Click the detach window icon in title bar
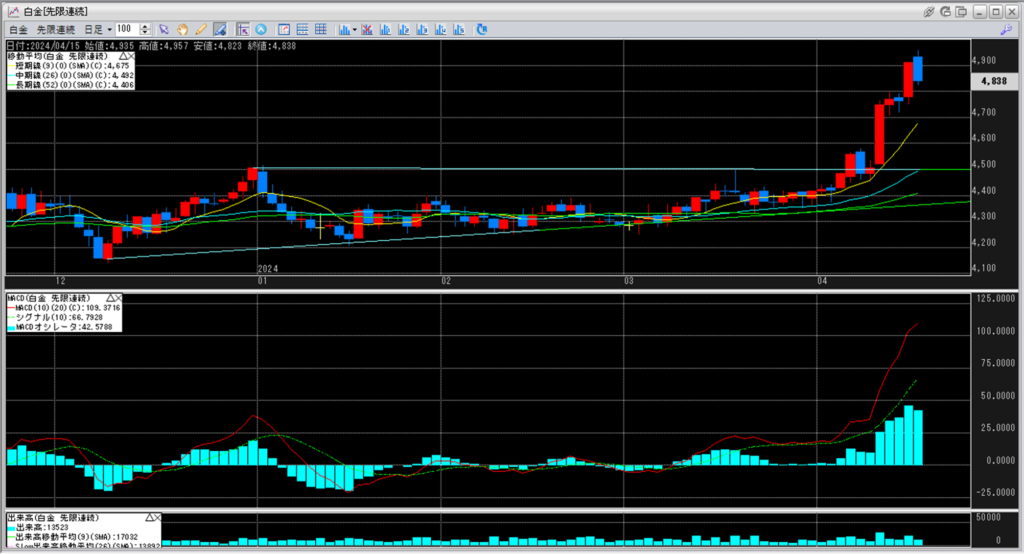The image size is (1024, 554). 963,10
